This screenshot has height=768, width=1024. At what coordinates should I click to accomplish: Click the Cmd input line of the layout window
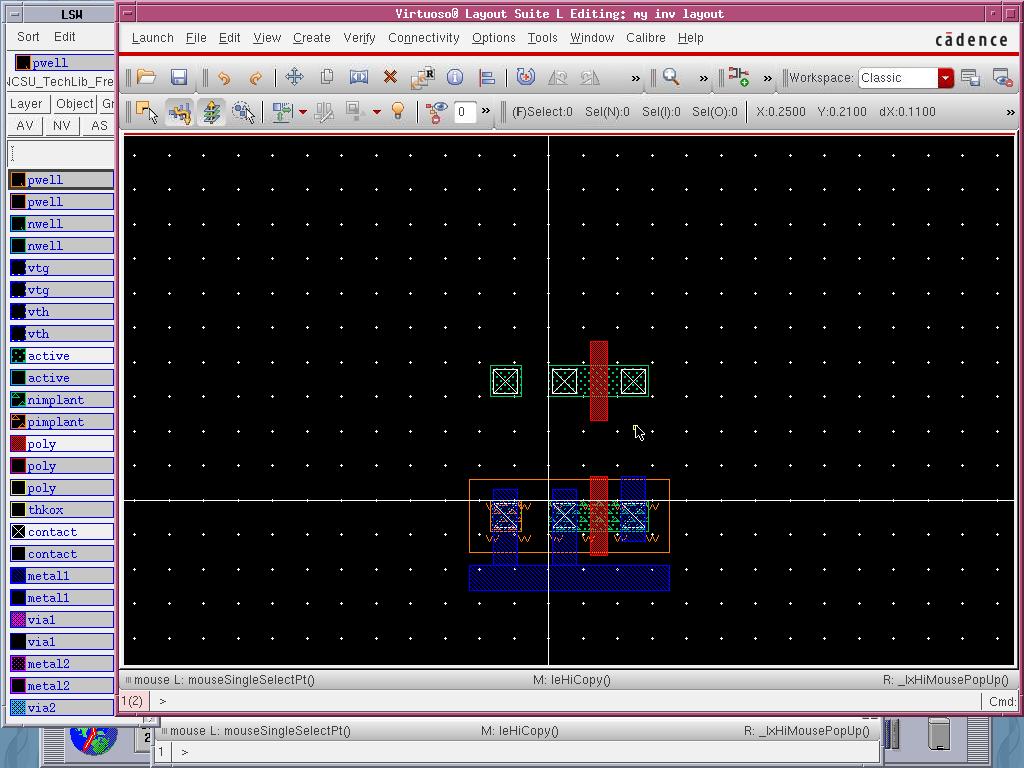coord(566,701)
